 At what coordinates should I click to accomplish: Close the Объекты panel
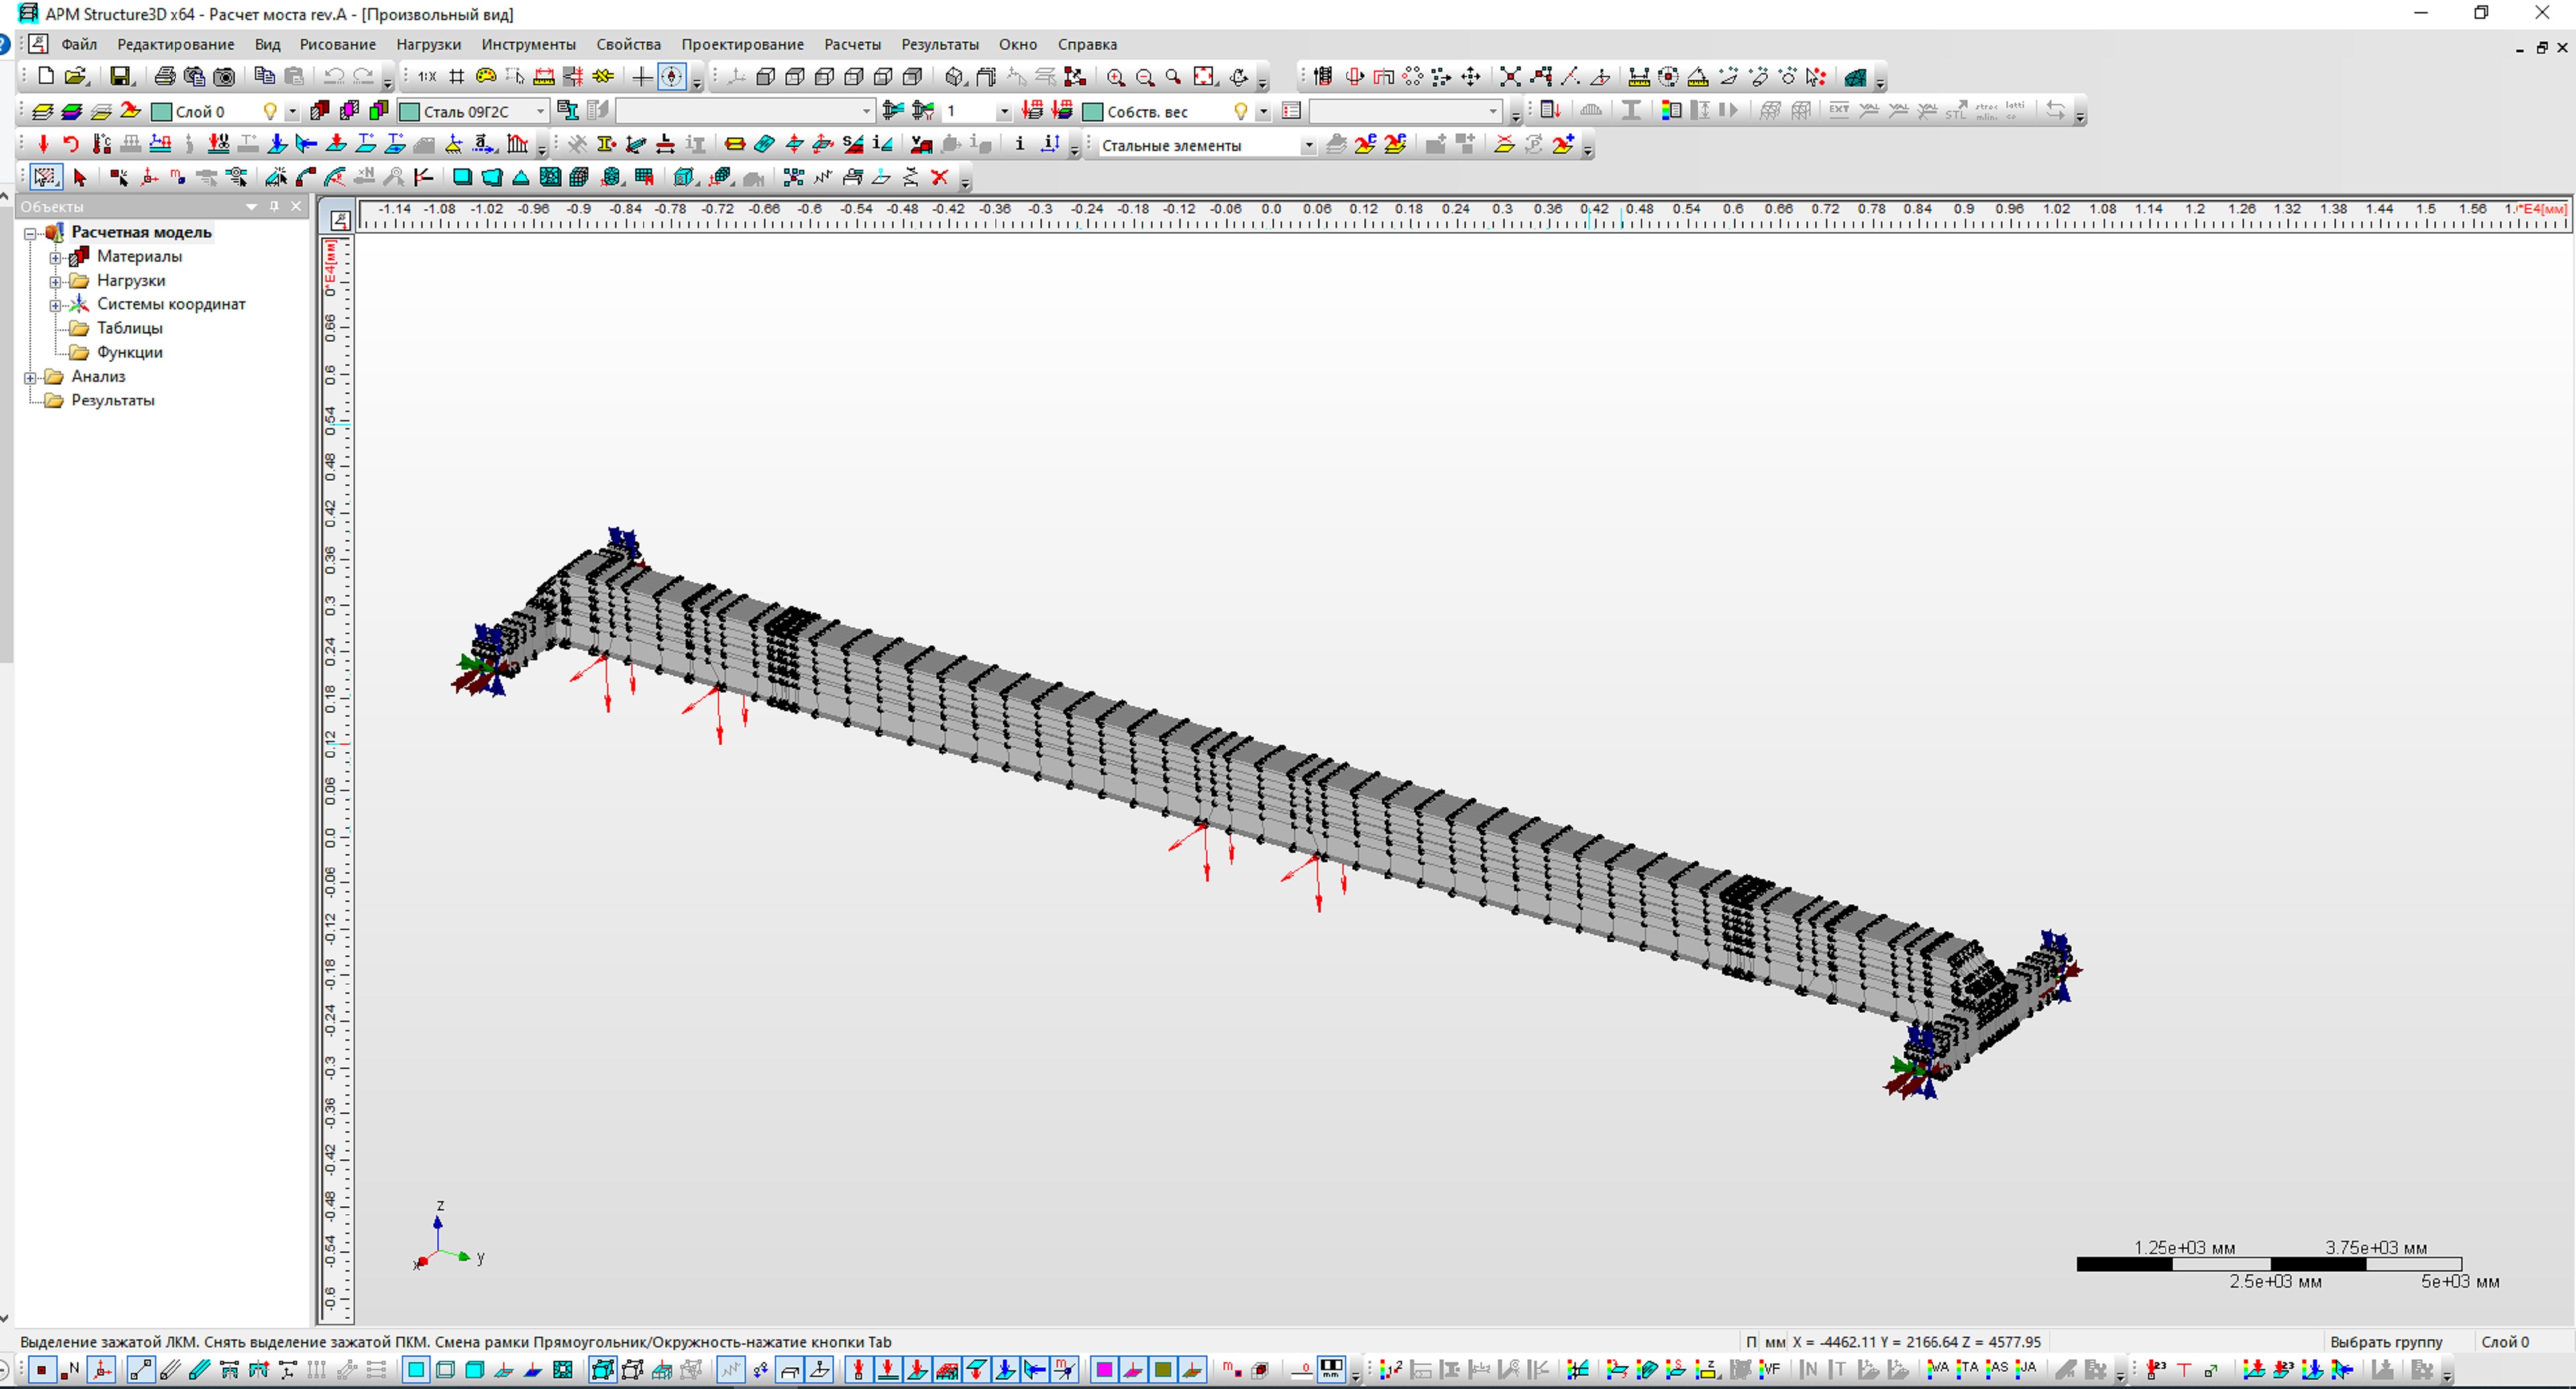click(x=296, y=206)
